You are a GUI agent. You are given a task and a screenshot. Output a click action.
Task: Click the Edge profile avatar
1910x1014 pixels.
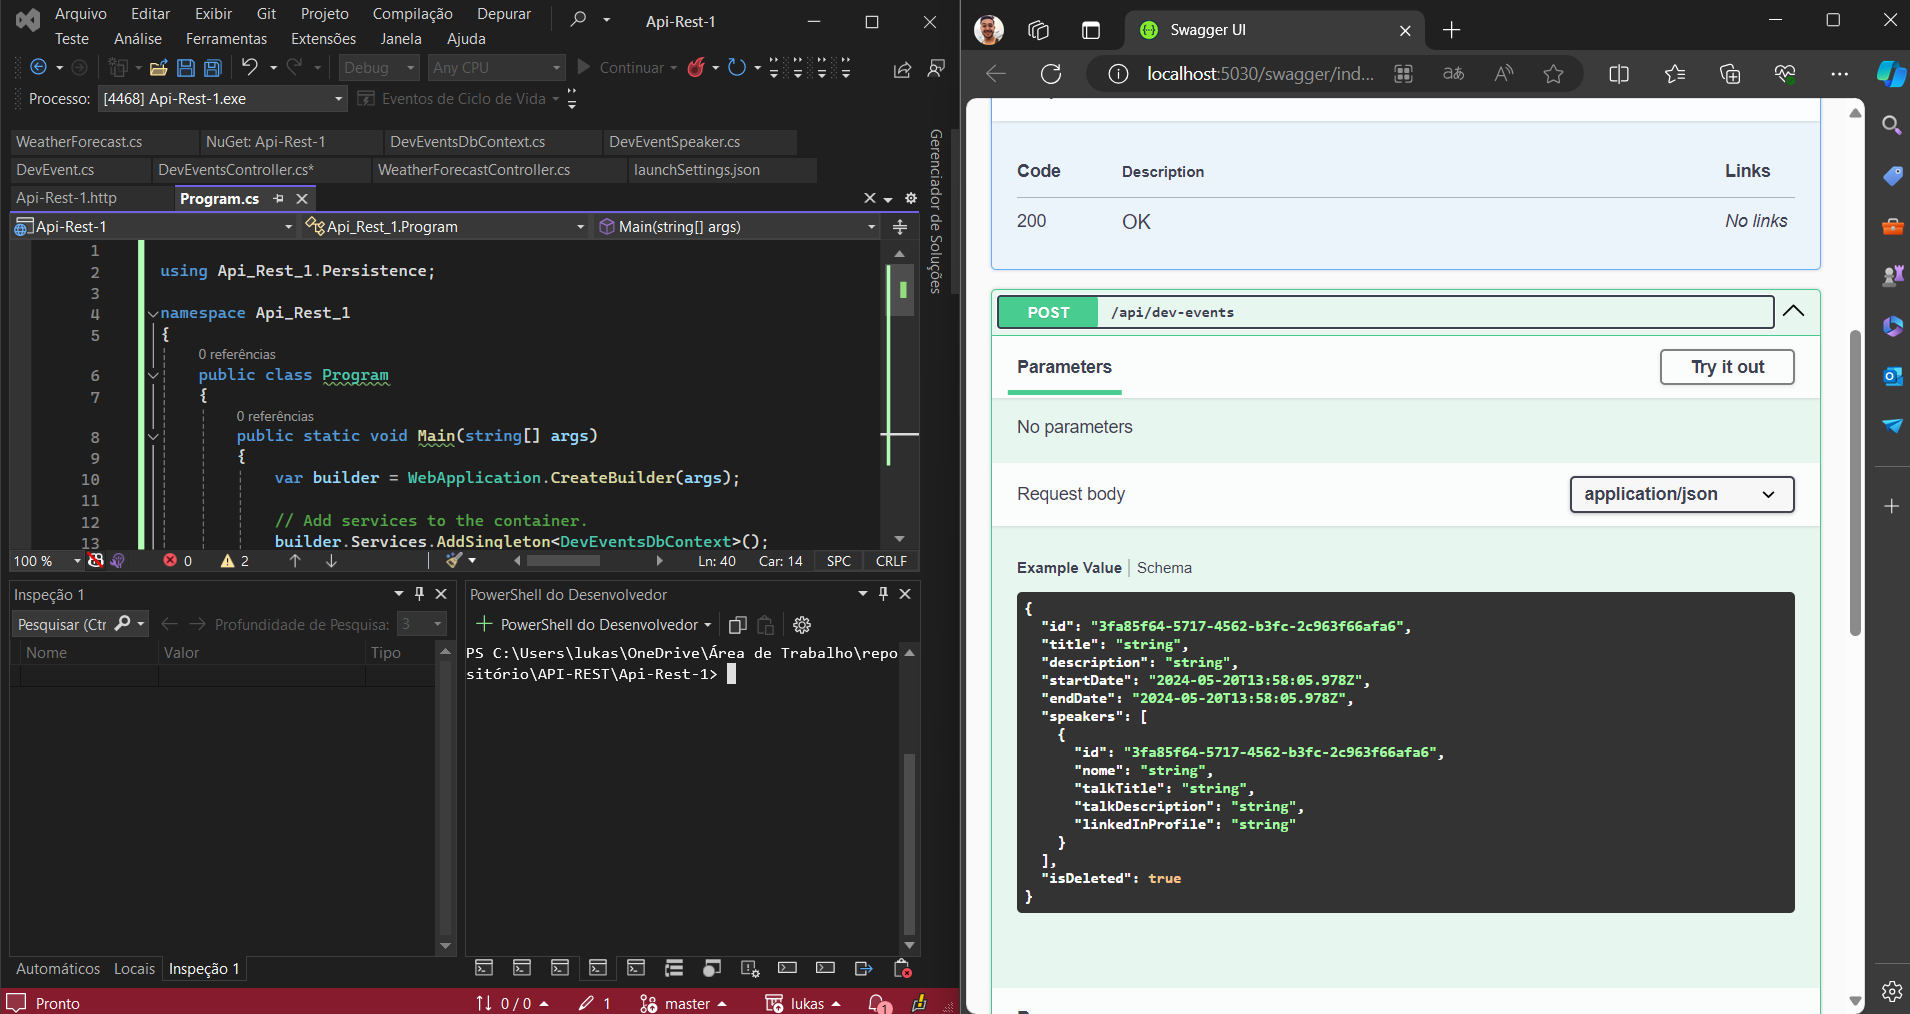(x=989, y=30)
